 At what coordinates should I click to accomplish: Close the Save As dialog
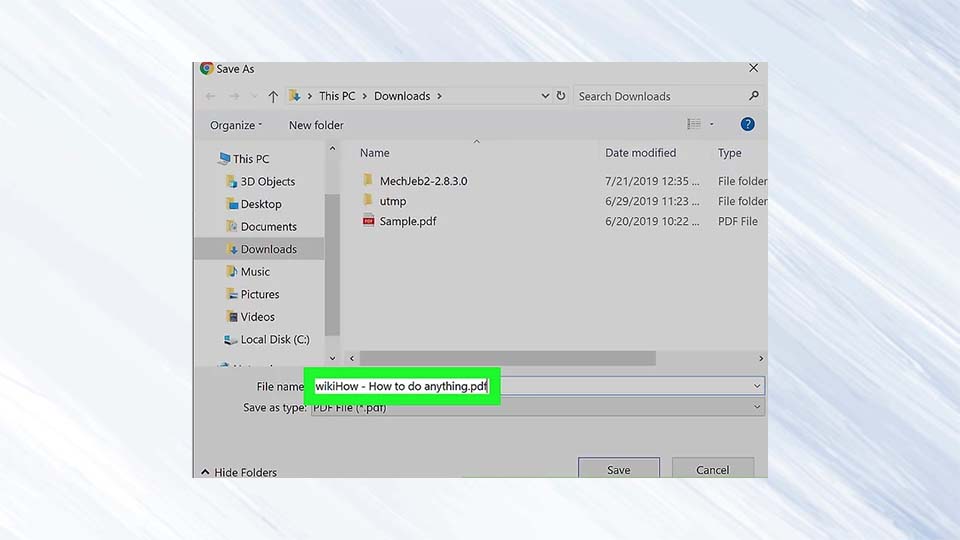[754, 68]
